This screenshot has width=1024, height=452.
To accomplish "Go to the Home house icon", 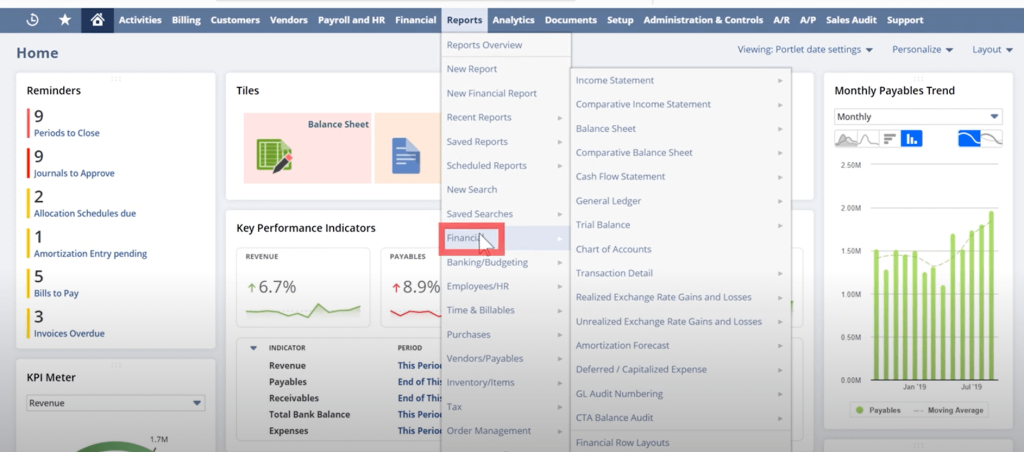I will [x=97, y=20].
